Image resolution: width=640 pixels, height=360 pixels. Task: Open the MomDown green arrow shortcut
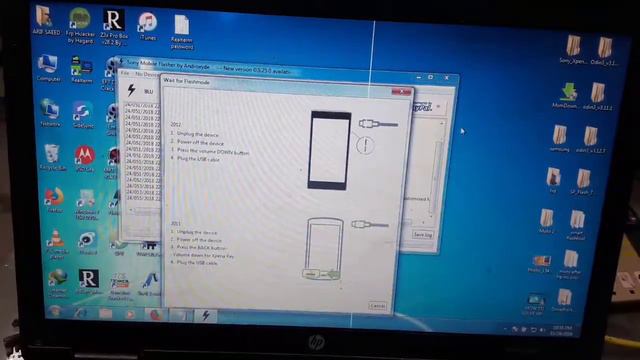click(566, 96)
